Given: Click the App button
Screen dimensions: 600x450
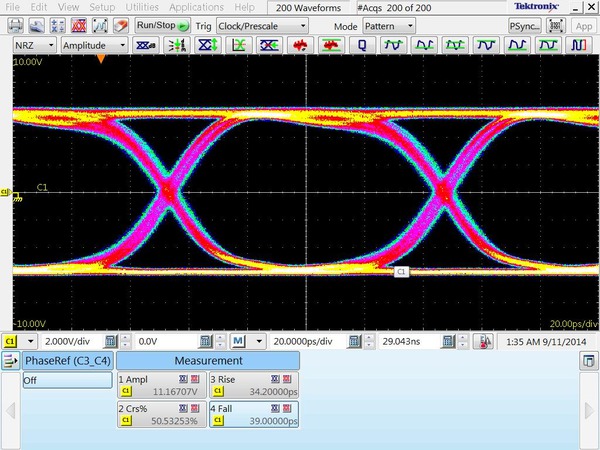Looking at the screenshot, I should (x=584, y=26).
